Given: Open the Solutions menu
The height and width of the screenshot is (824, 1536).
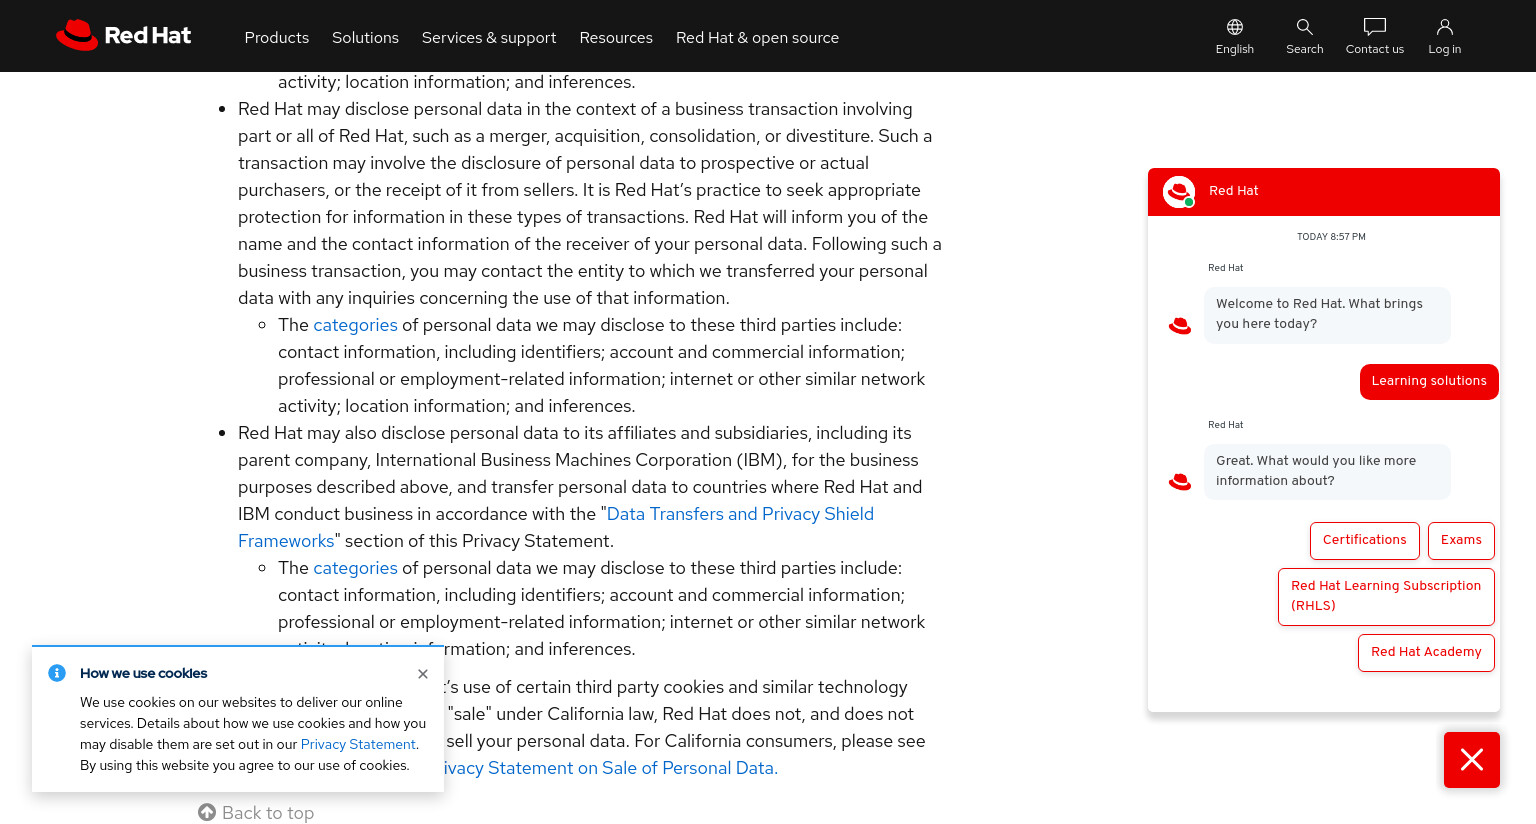Looking at the screenshot, I should (x=365, y=37).
